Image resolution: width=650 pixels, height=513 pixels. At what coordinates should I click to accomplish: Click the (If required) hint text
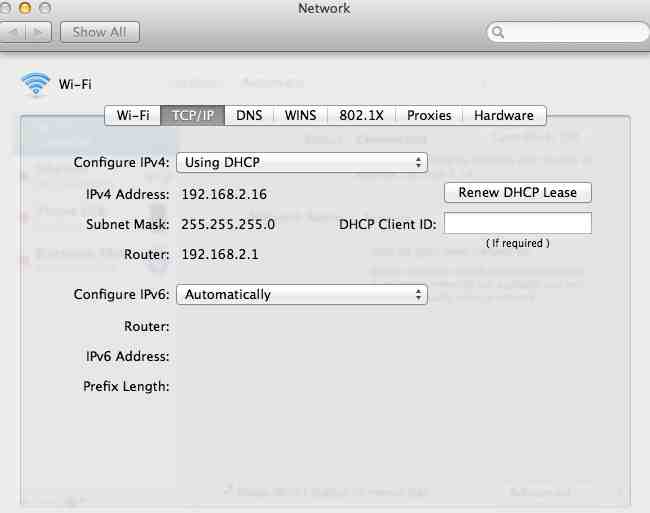pos(518,243)
